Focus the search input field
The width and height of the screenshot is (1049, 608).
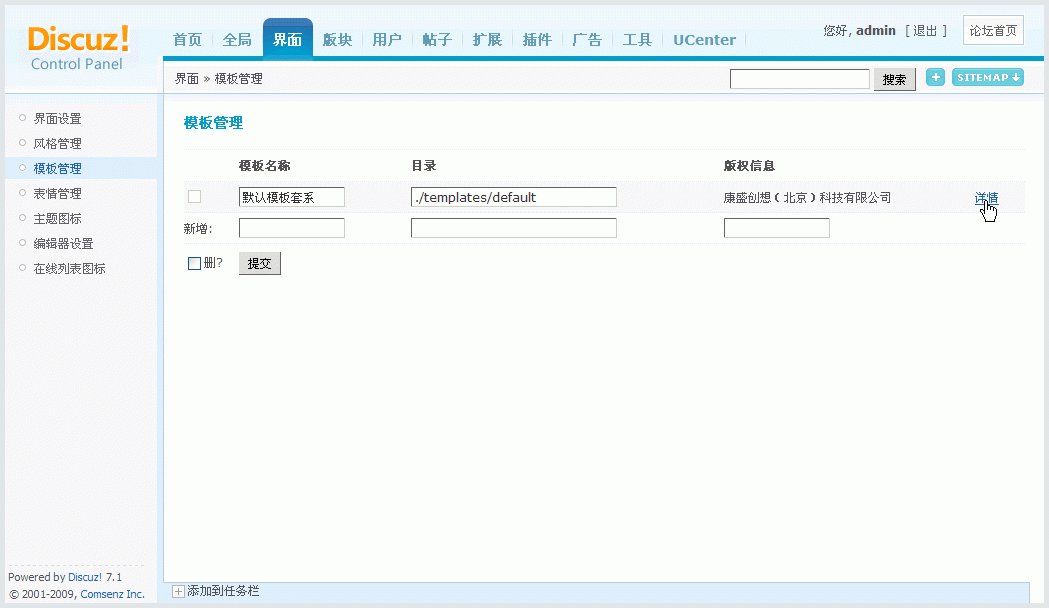(799, 79)
